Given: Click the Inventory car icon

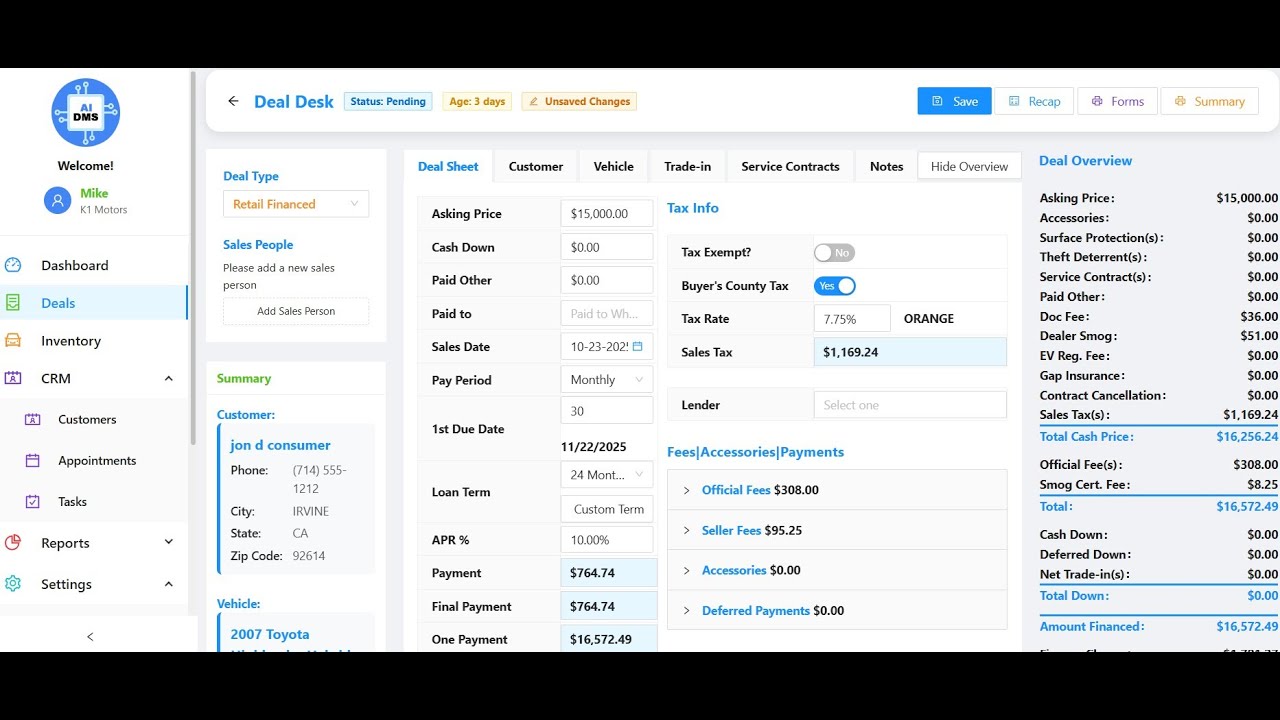Looking at the screenshot, I should [x=13, y=341].
